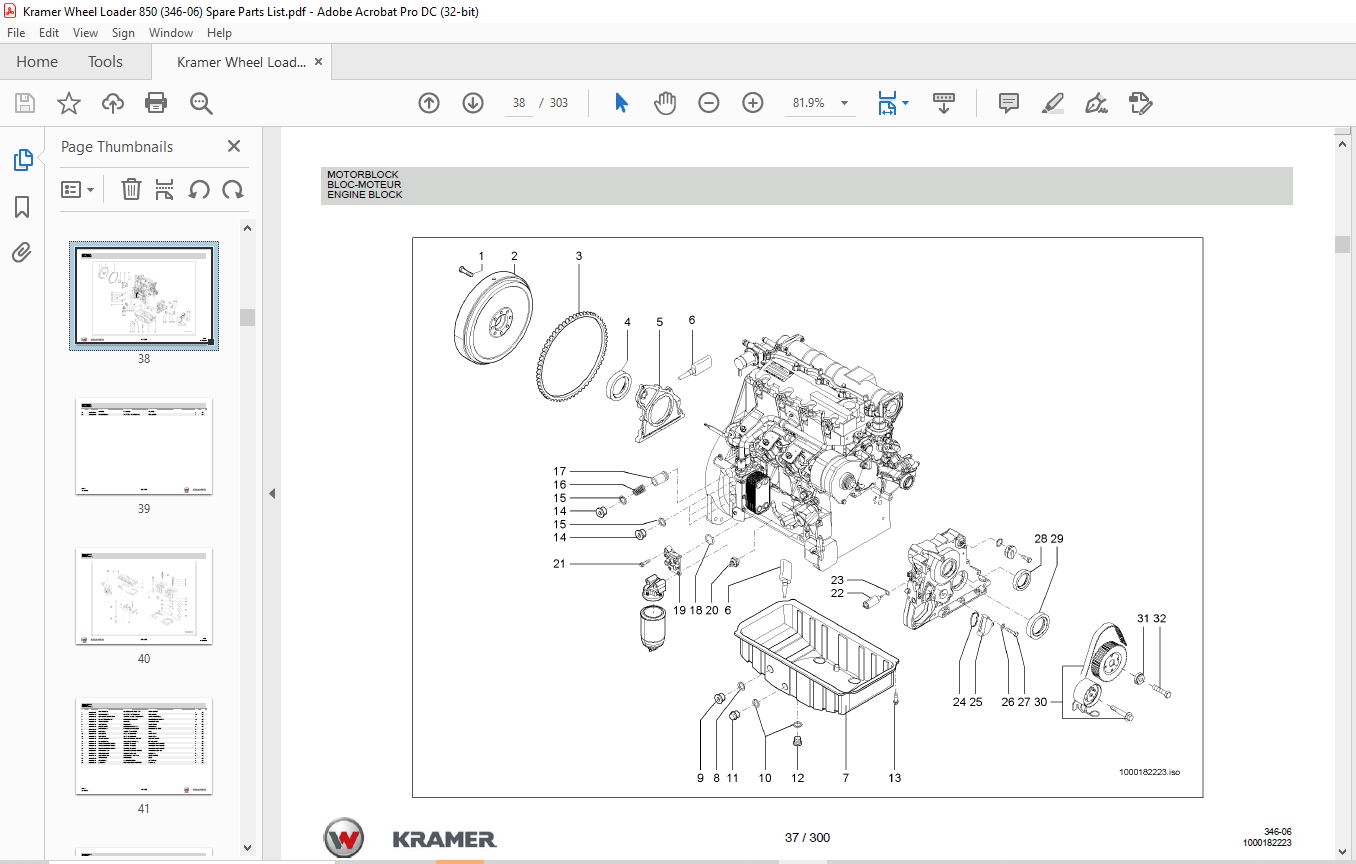Zoom out with the minus icon
1356x864 pixels.
[709, 103]
